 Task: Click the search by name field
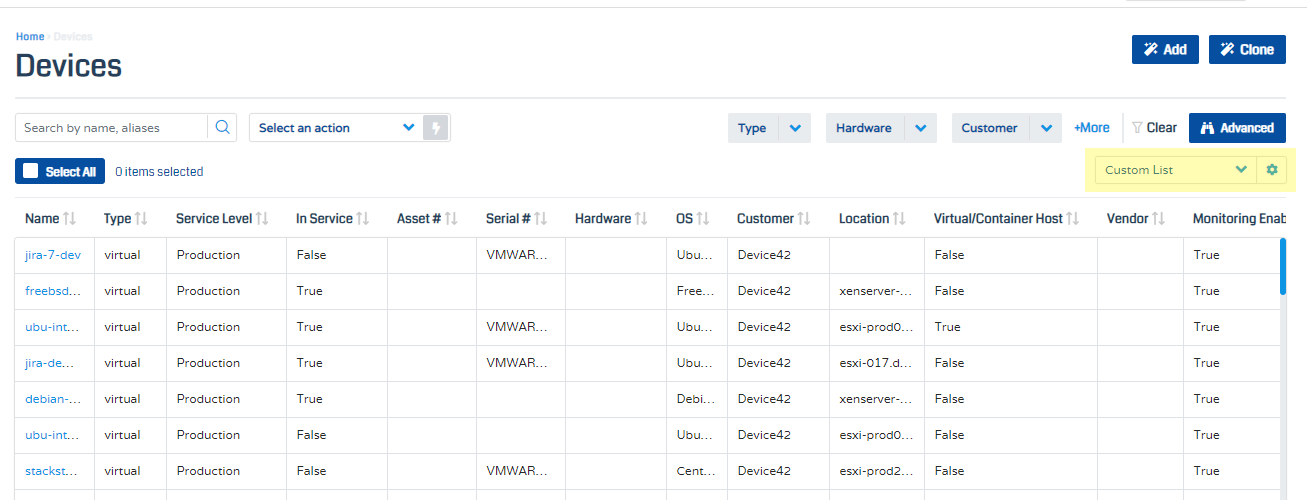click(112, 128)
